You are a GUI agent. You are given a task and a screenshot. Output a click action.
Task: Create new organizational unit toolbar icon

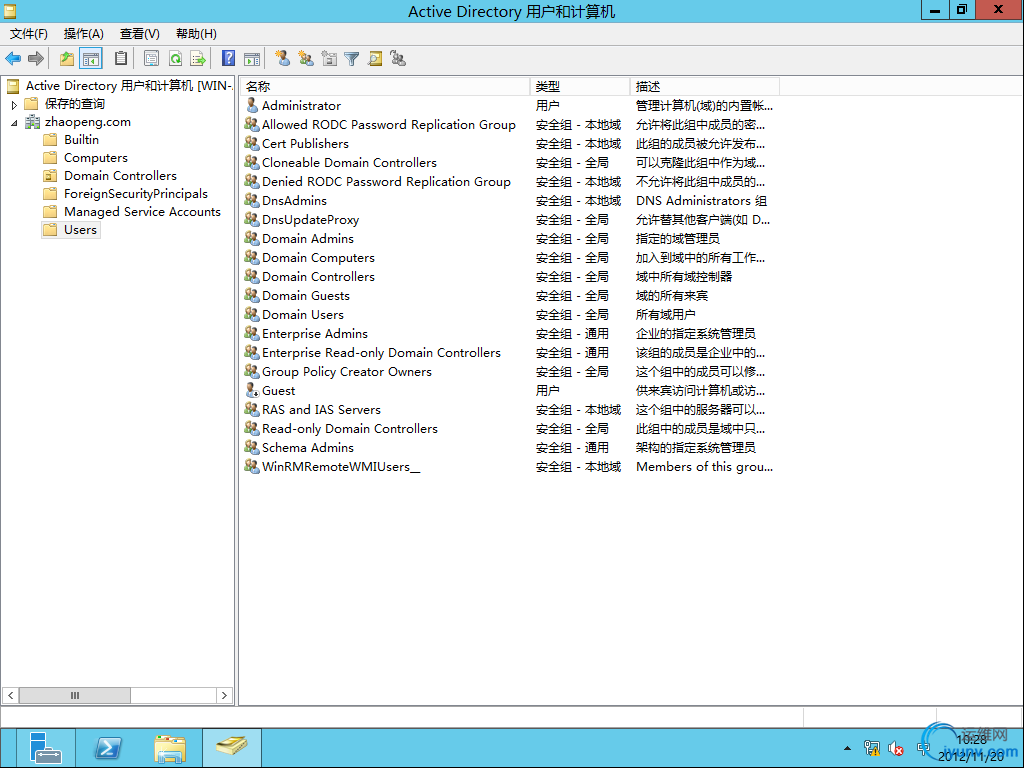(x=329, y=59)
